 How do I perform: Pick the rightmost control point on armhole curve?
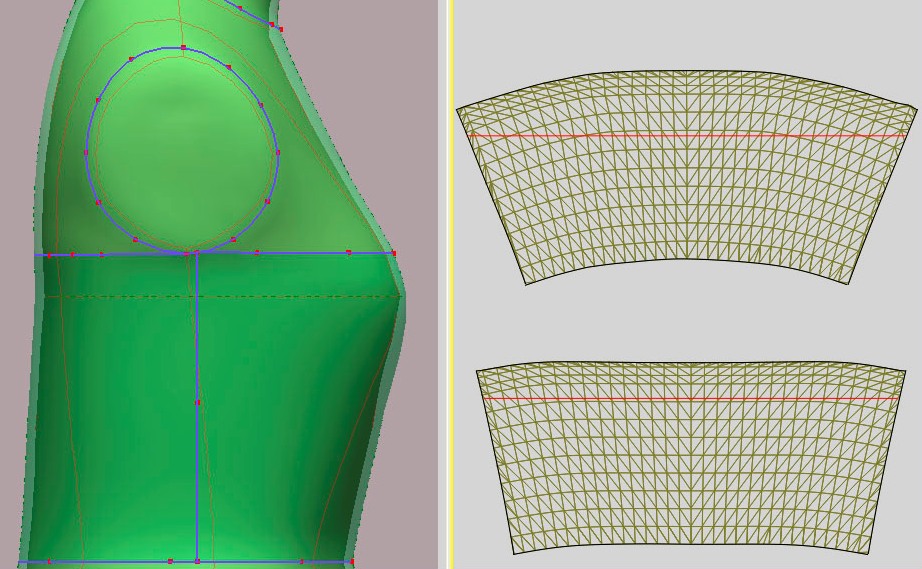(x=278, y=153)
